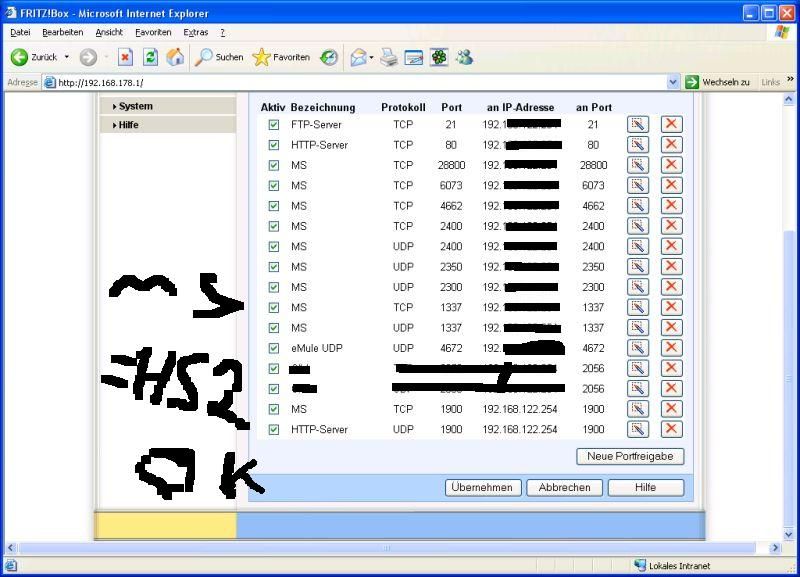
Task: Open the Bearbeiten menu
Action: [63, 33]
